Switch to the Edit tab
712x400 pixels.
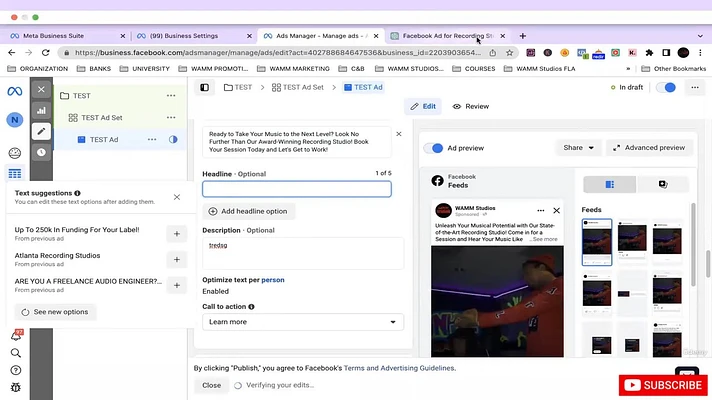pyautogui.click(x=423, y=106)
